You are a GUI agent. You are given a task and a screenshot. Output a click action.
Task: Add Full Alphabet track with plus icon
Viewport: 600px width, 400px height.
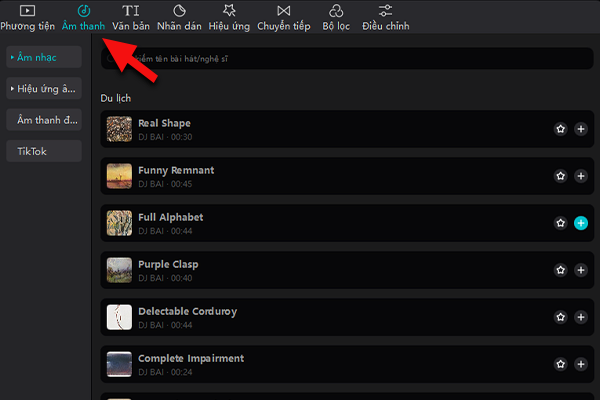tap(581, 223)
